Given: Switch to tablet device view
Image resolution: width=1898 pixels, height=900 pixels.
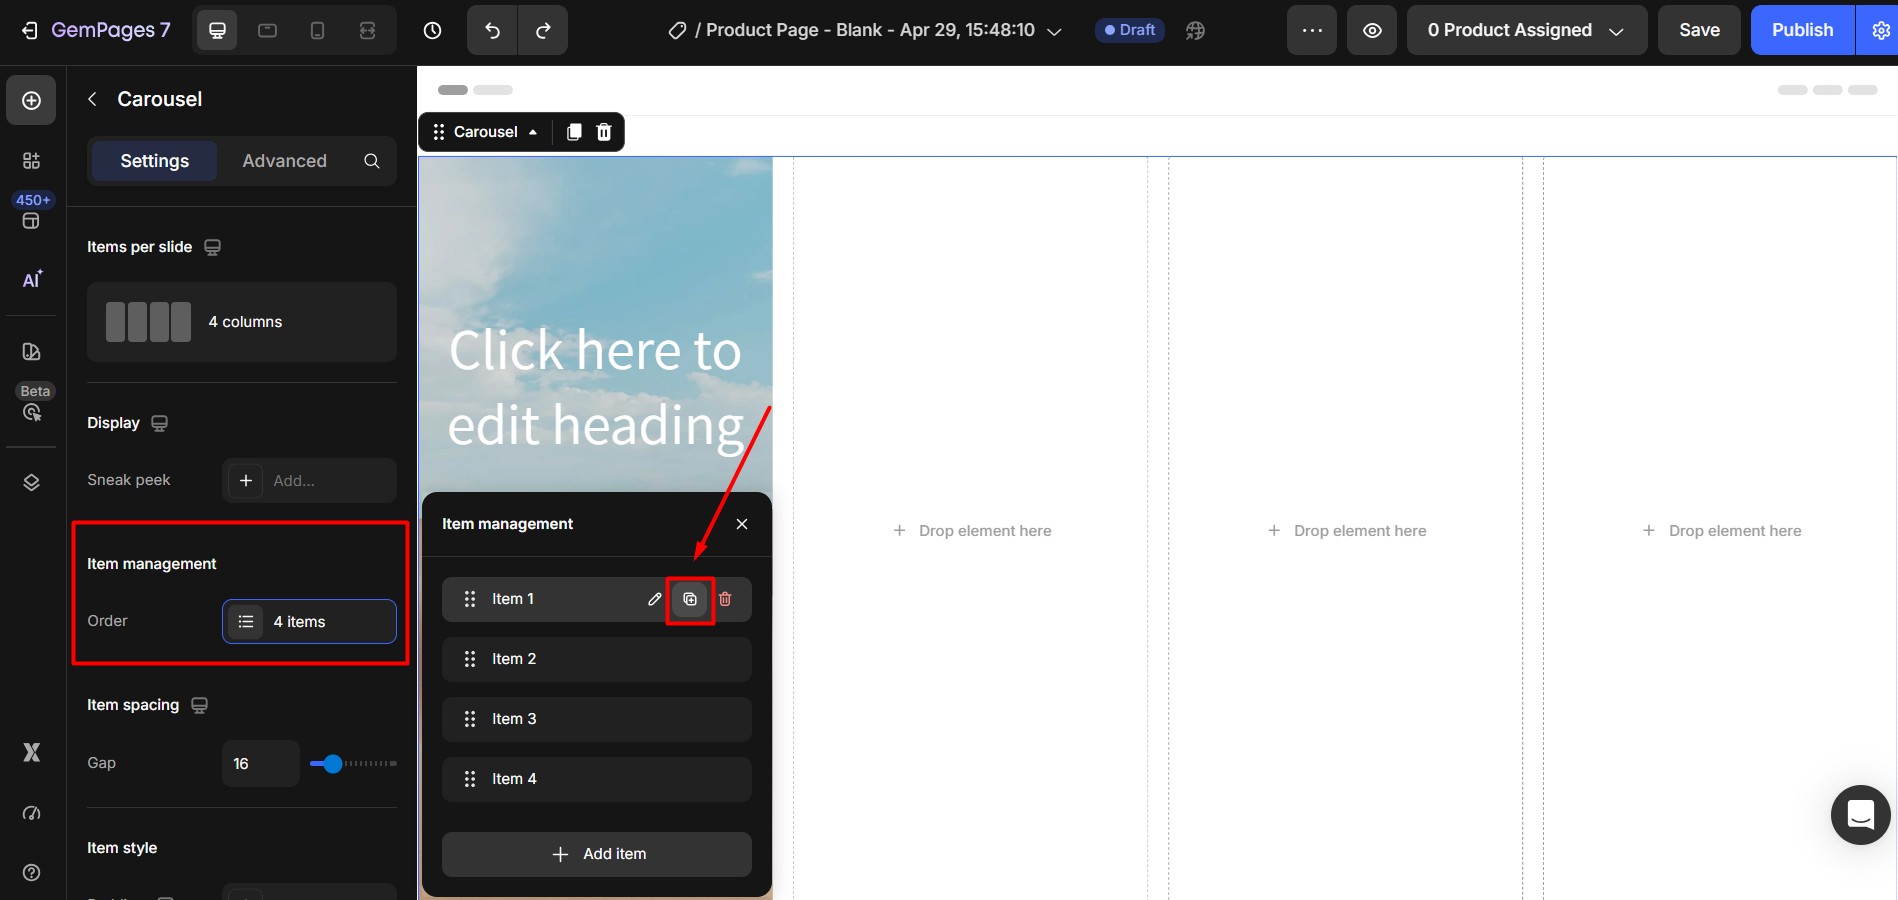Looking at the screenshot, I should tap(267, 30).
